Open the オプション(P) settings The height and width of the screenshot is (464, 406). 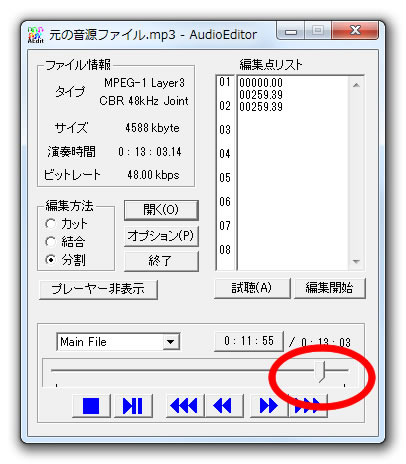(x=161, y=236)
